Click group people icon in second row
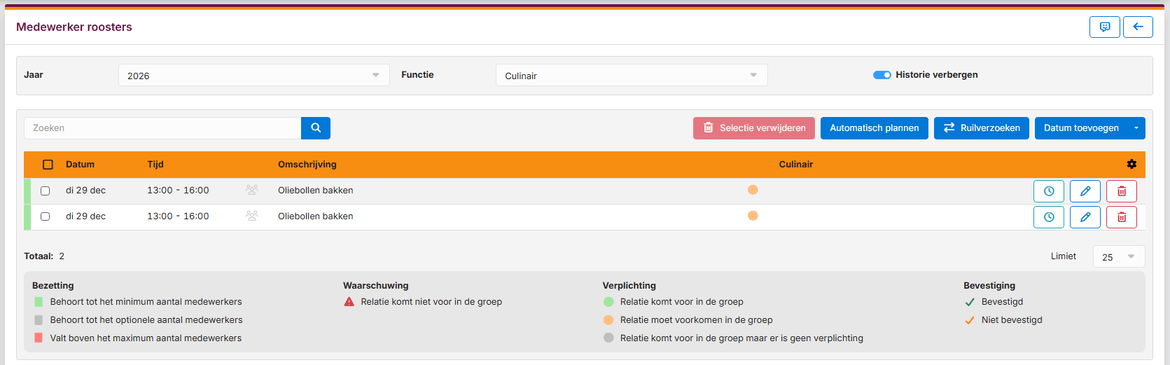Screen dimensions: 1170x365 point(251,216)
